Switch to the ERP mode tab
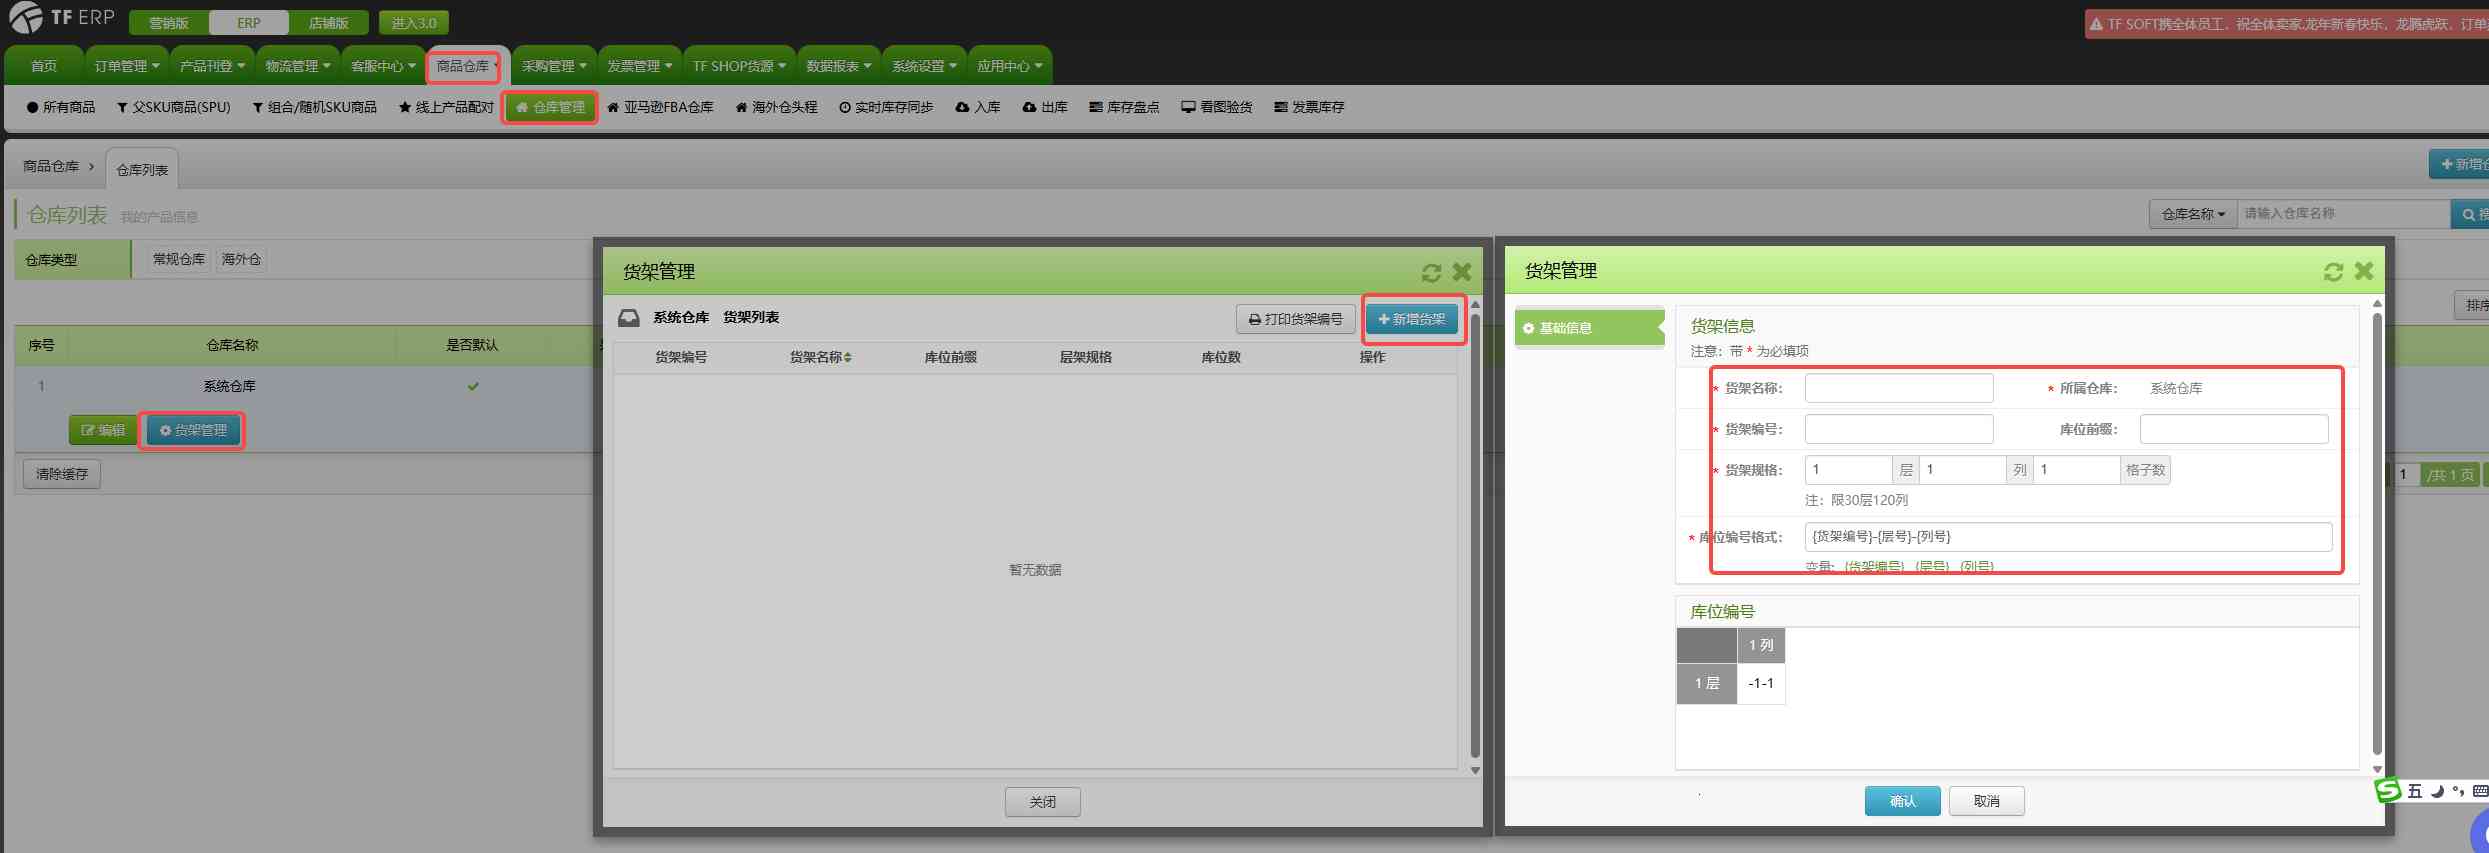 coord(249,23)
